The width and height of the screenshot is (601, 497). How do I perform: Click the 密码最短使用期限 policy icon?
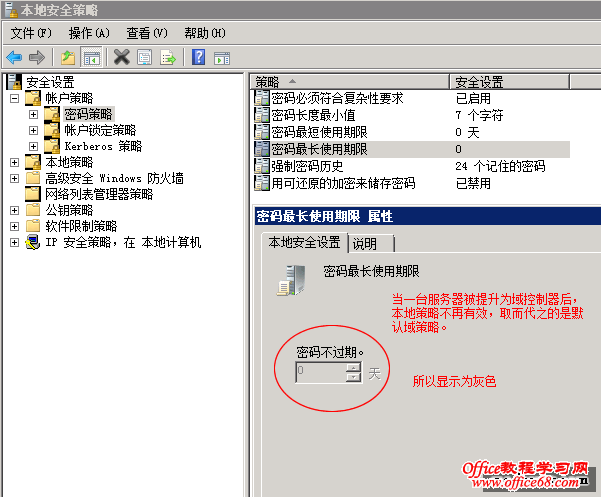click(262, 132)
